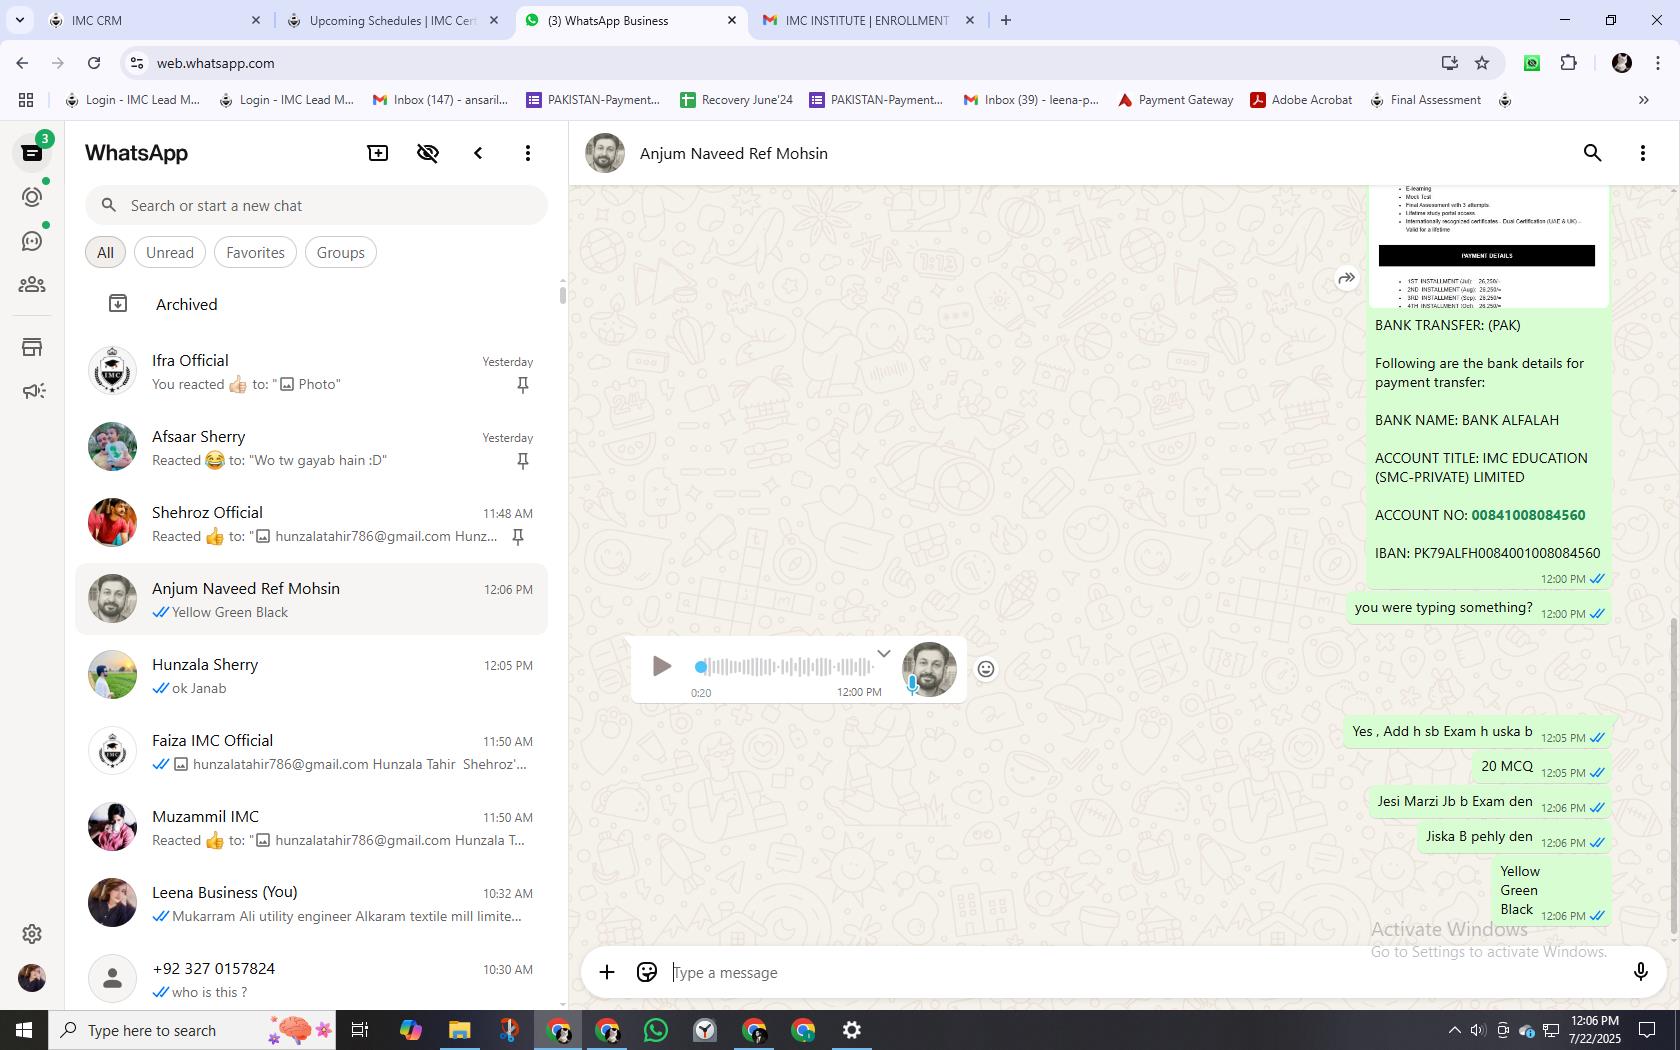Screen dimensions: 1680x1050
Task: Click pin icon on Afsaar Sherry chat
Action: [x=523, y=461]
